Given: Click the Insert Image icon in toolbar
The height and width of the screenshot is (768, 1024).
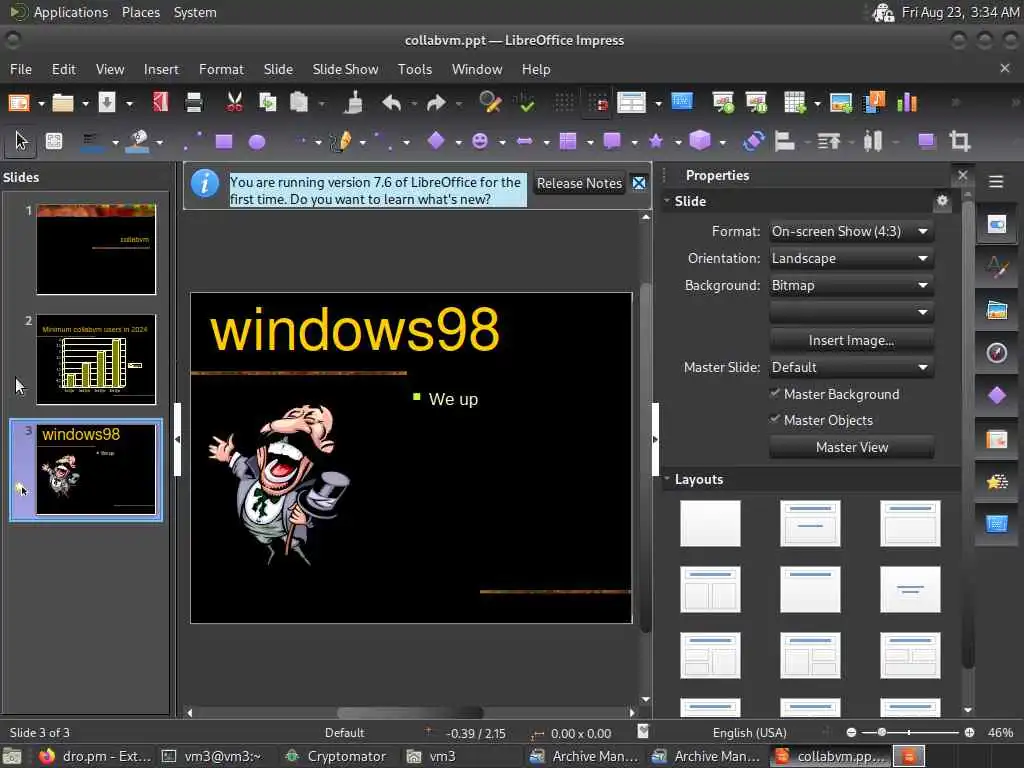Looking at the screenshot, I should tap(840, 103).
